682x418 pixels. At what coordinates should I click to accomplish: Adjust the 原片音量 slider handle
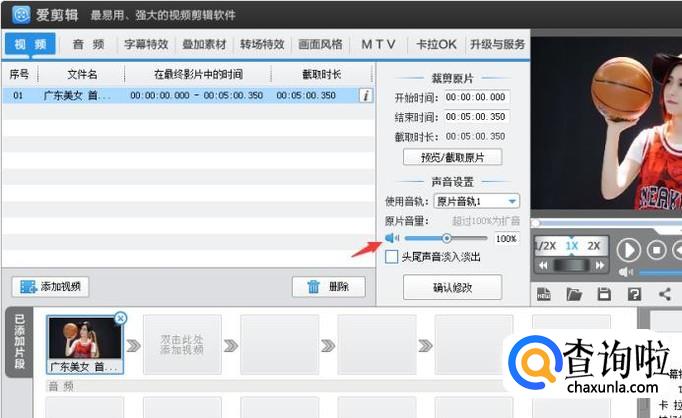446,238
